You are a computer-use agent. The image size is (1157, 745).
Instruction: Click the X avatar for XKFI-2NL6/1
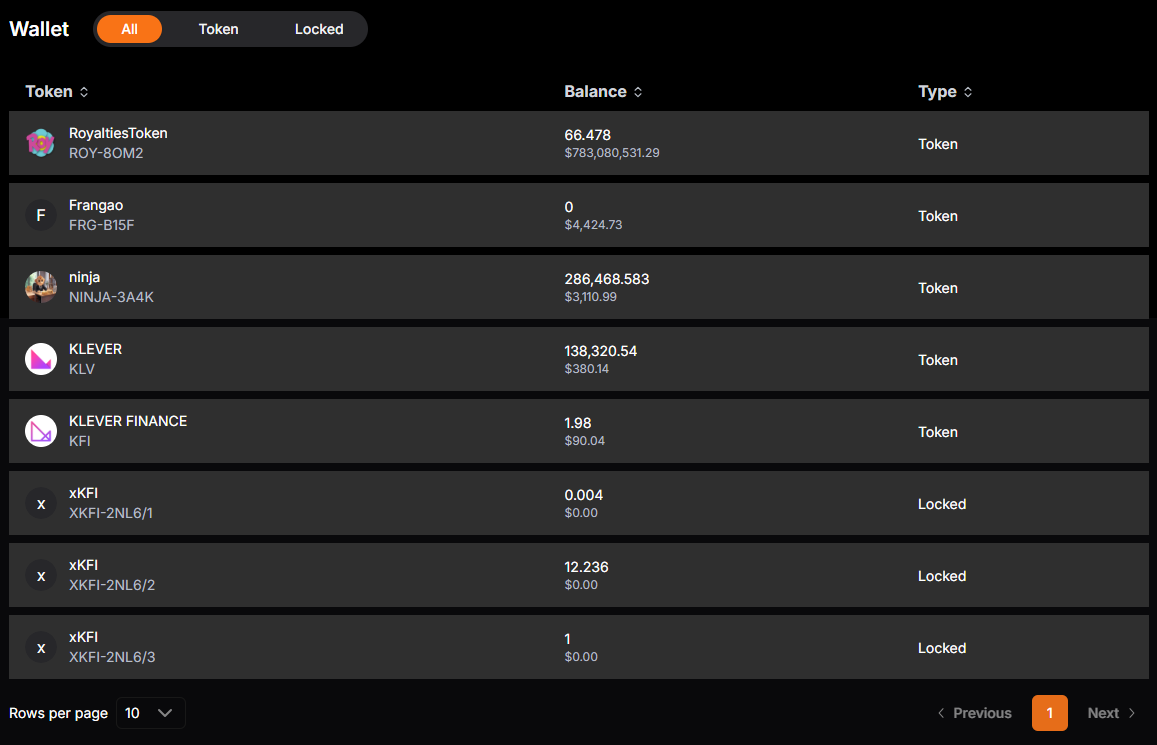[x=41, y=503]
